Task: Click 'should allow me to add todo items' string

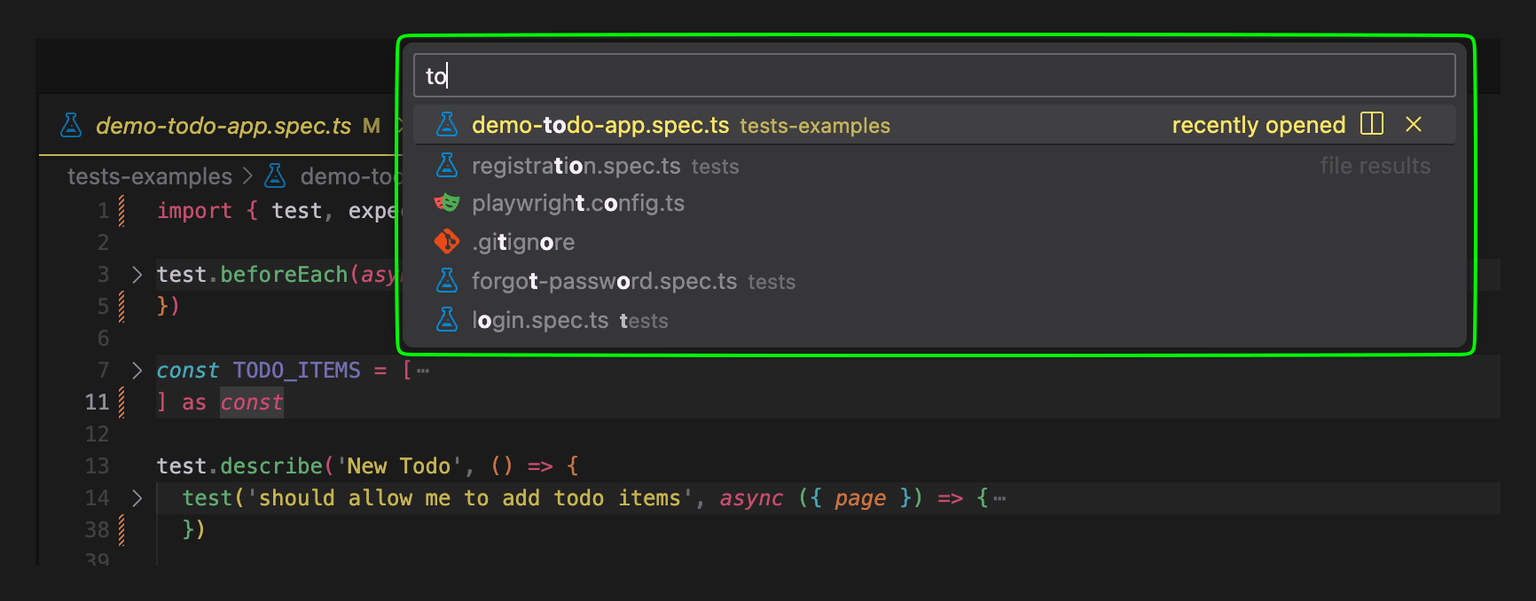Action: point(470,498)
